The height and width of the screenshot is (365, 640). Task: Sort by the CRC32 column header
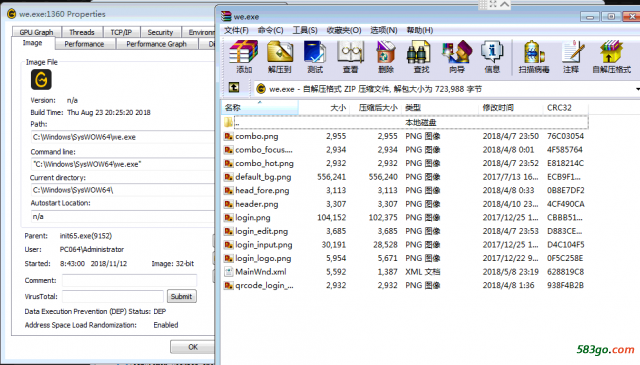pyautogui.click(x=566, y=108)
